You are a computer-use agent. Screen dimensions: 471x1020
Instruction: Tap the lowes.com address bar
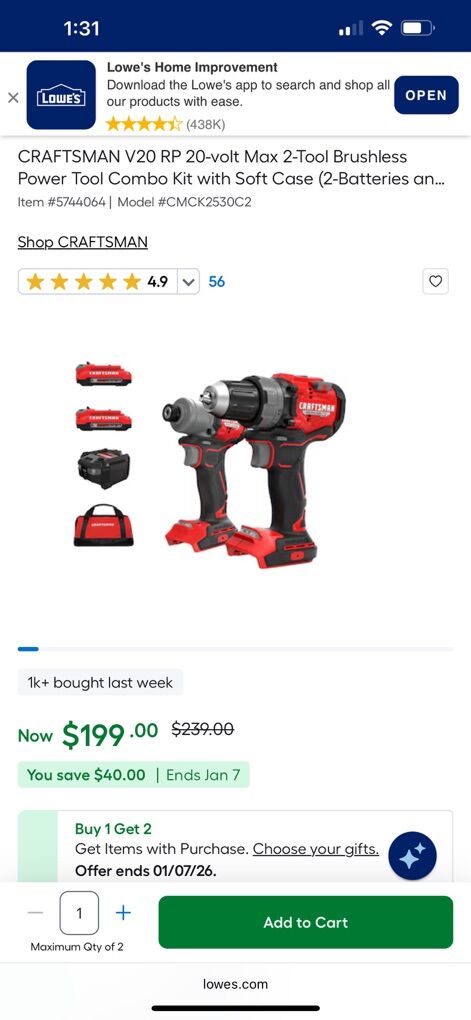236,984
